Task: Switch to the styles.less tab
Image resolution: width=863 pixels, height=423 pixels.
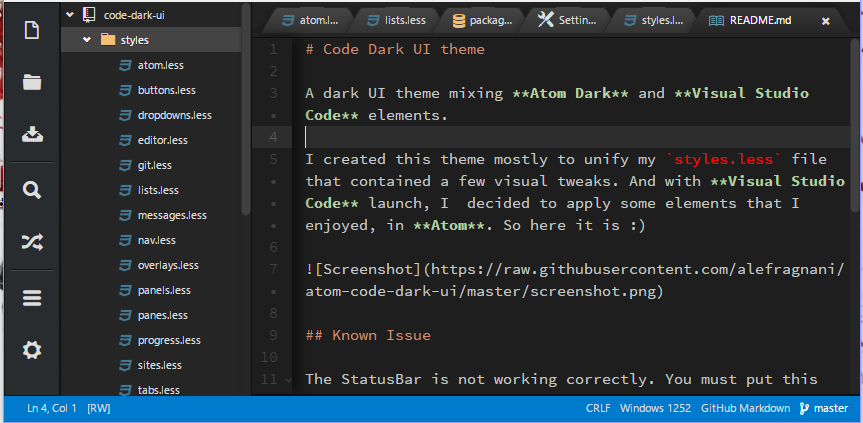Action: tap(654, 20)
